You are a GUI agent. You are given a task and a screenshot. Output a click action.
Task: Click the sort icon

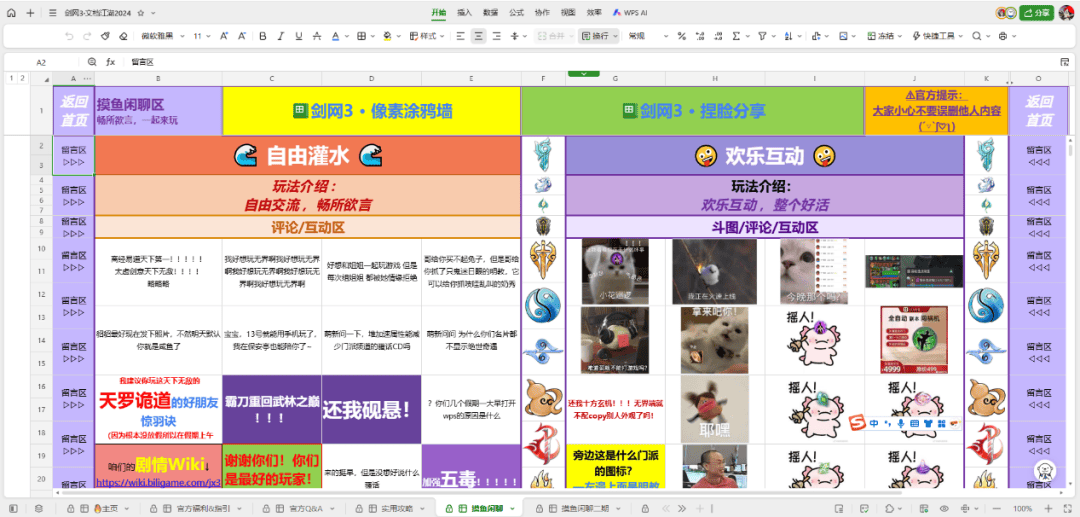point(788,36)
